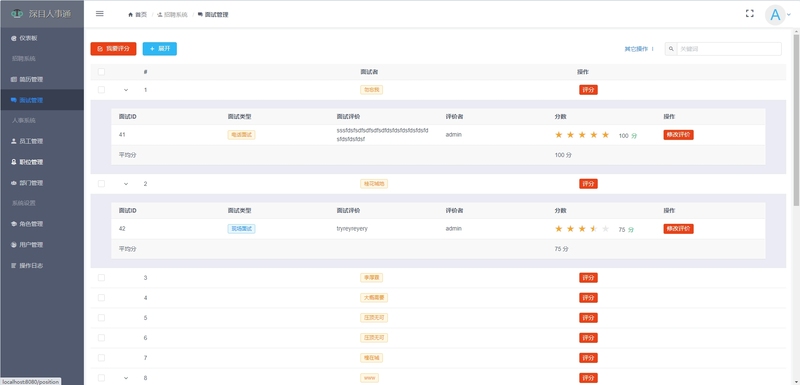Screen dimensions: 800x385
Task: Click 修改评价 for interview ID 41
Action: coord(679,135)
